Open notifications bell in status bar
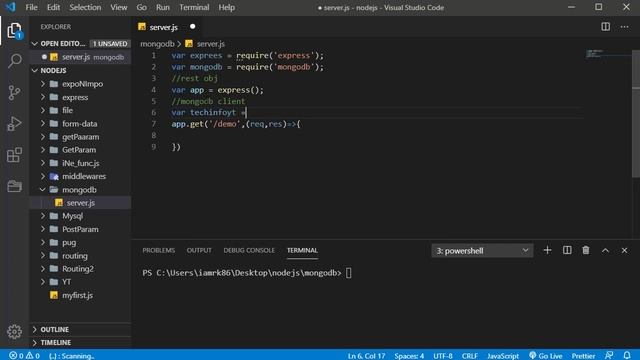The image size is (640, 360). (x=627, y=355)
